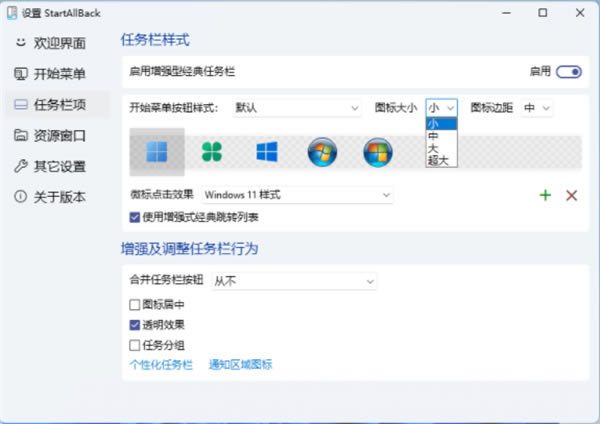Viewport: 600px width, 424px height.
Task: Click the smiley icon beside 欢迎界面
Action: pyautogui.click(x=21, y=42)
